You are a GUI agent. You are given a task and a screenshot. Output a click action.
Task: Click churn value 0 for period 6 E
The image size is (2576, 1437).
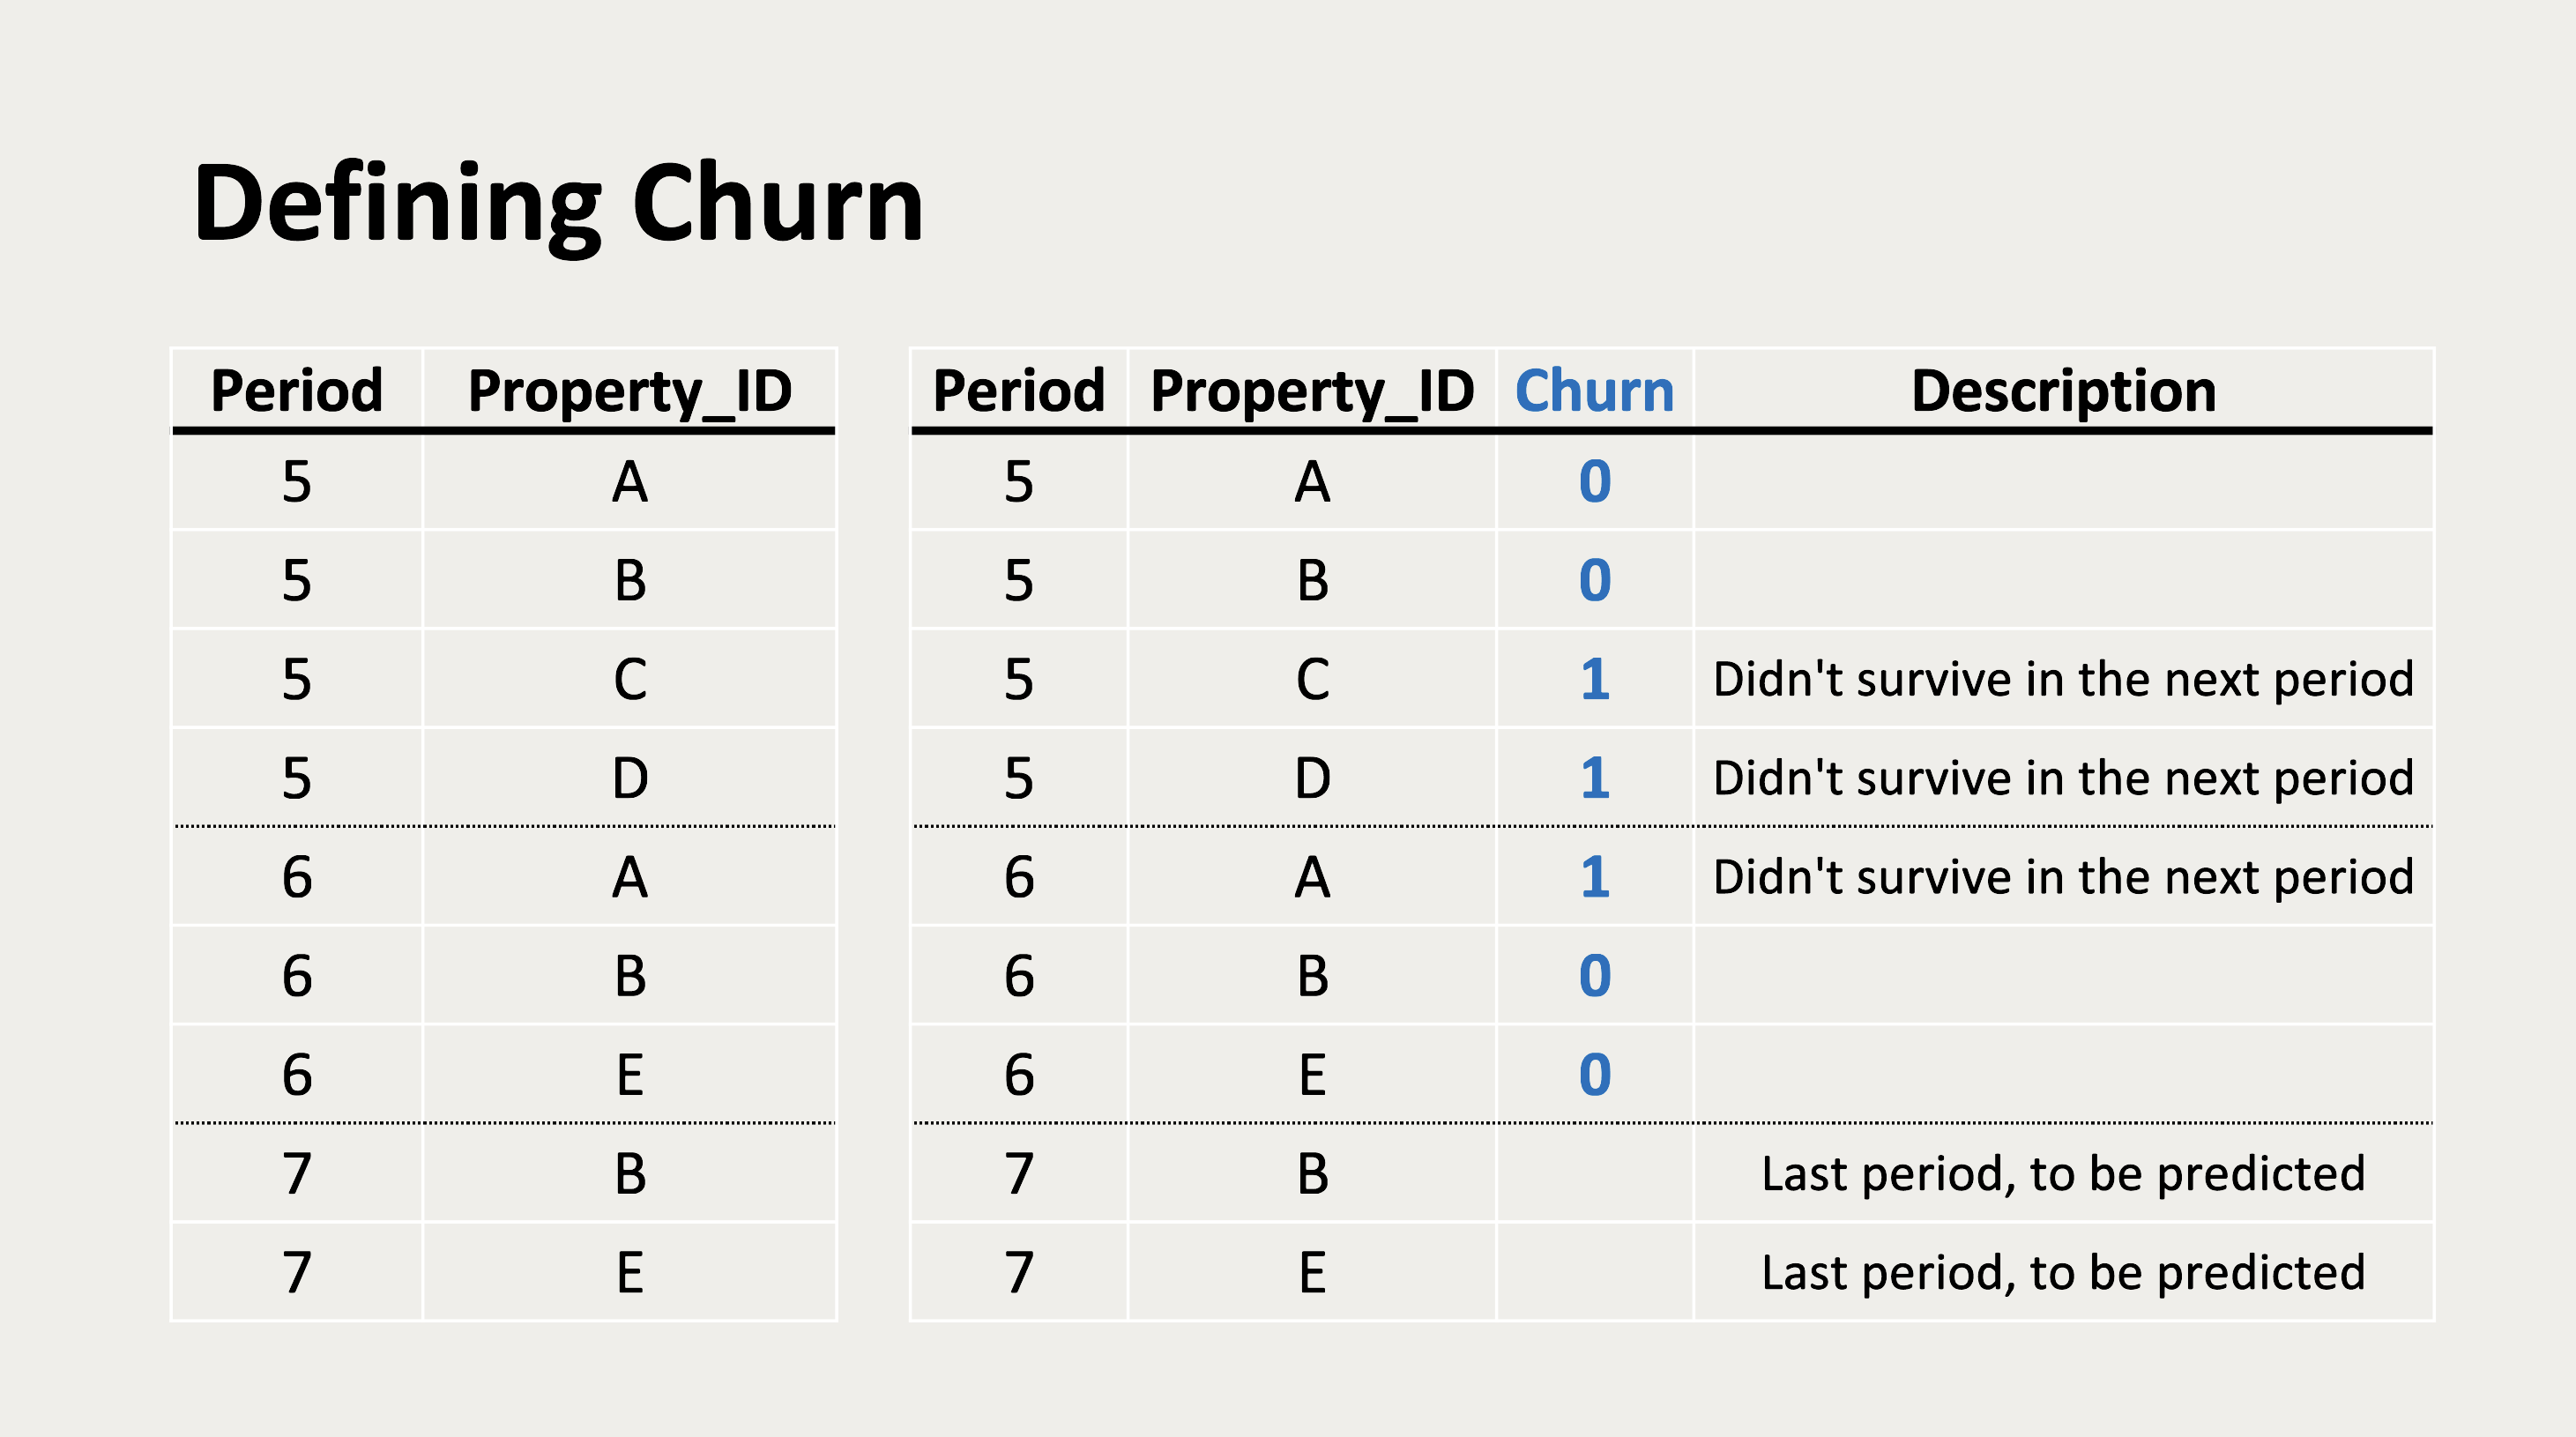[x=1595, y=1075]
